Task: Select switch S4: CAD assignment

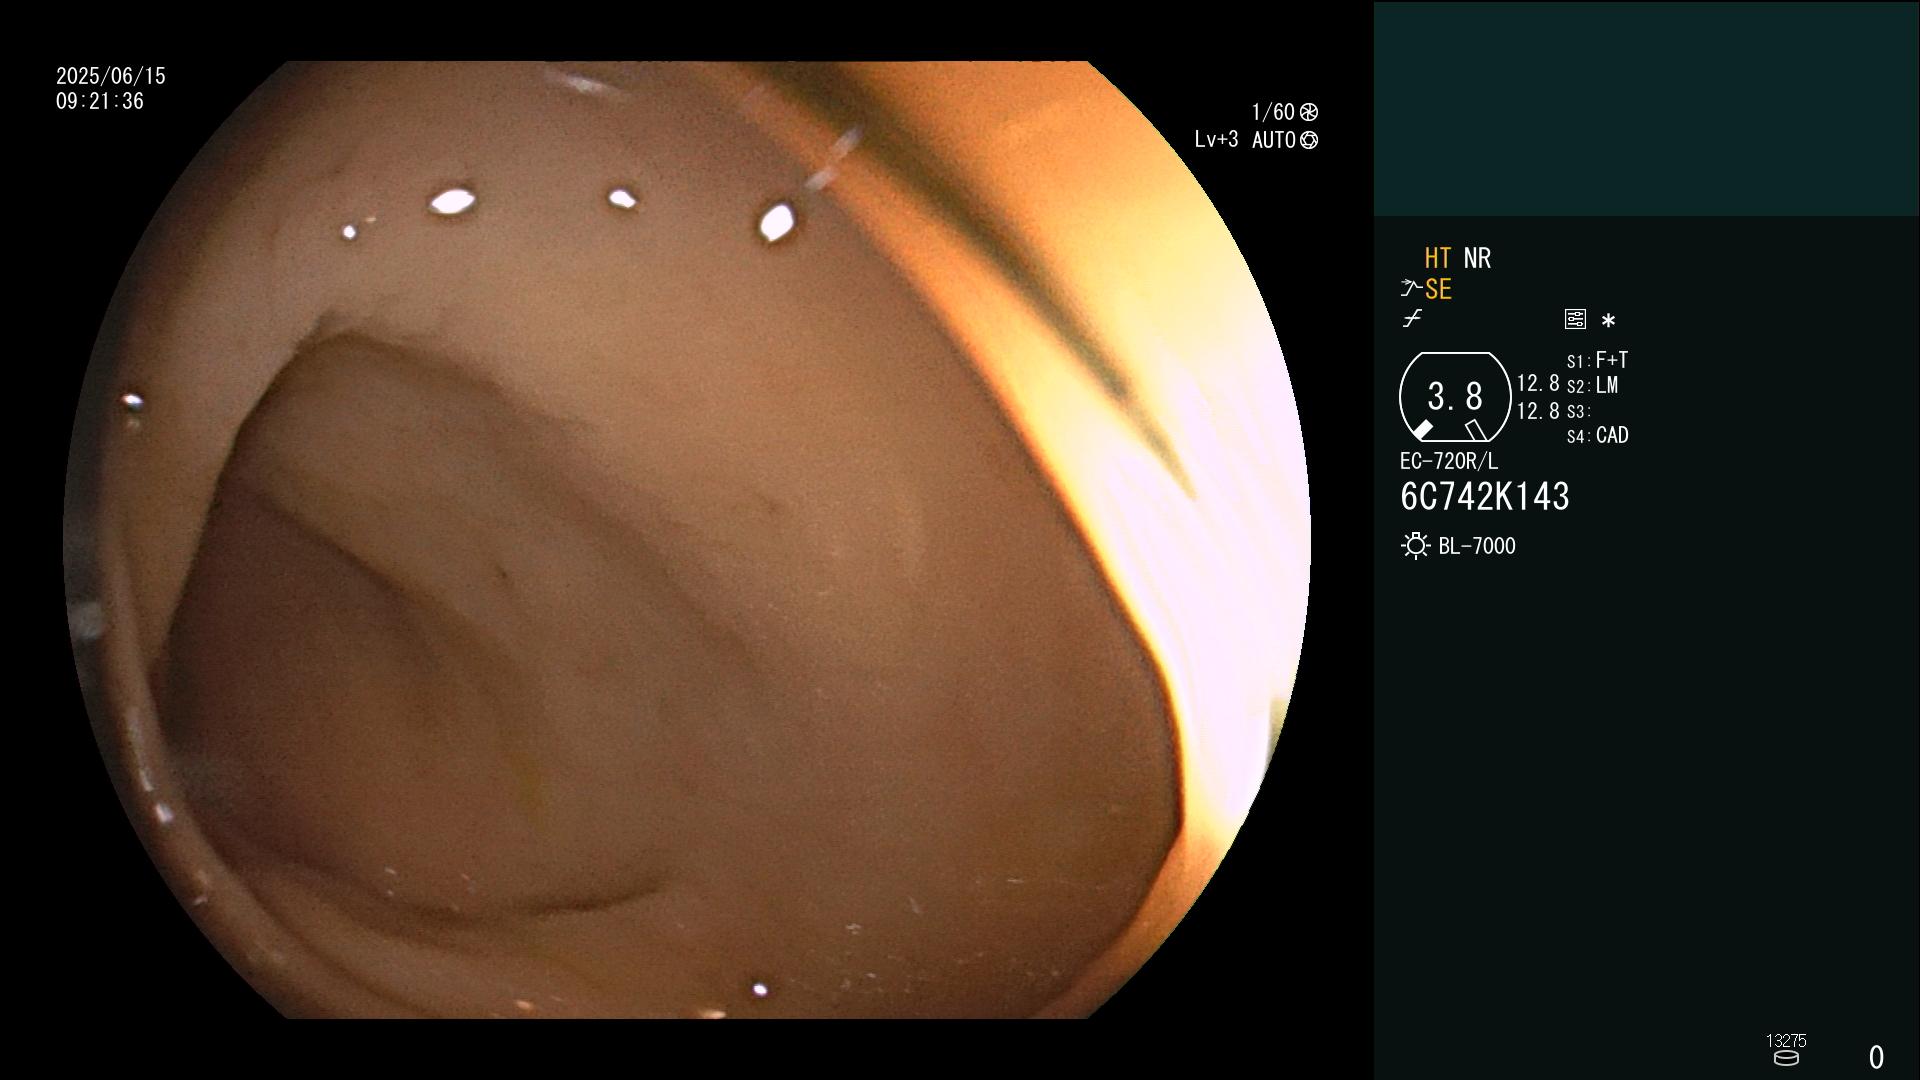Action: [1598, 436]
